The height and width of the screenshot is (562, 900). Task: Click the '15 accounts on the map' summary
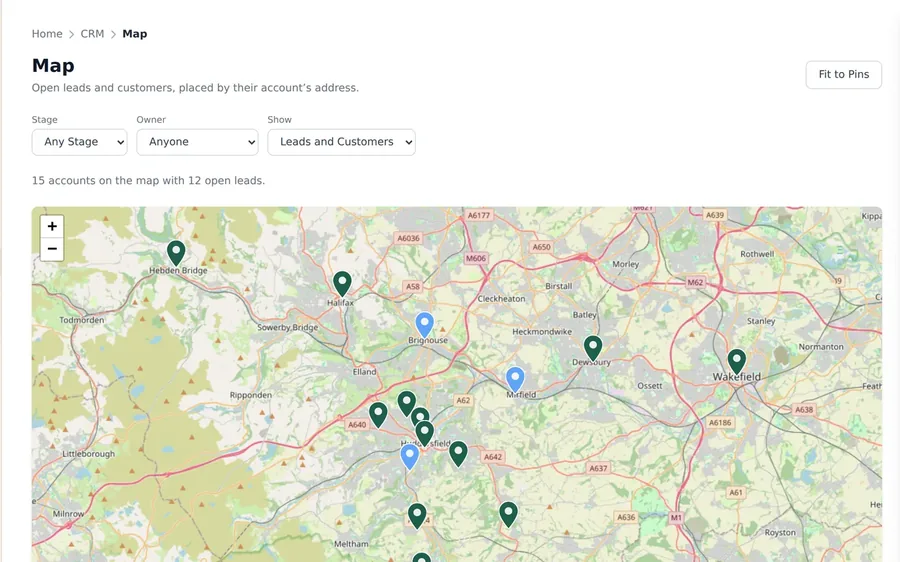148,180
